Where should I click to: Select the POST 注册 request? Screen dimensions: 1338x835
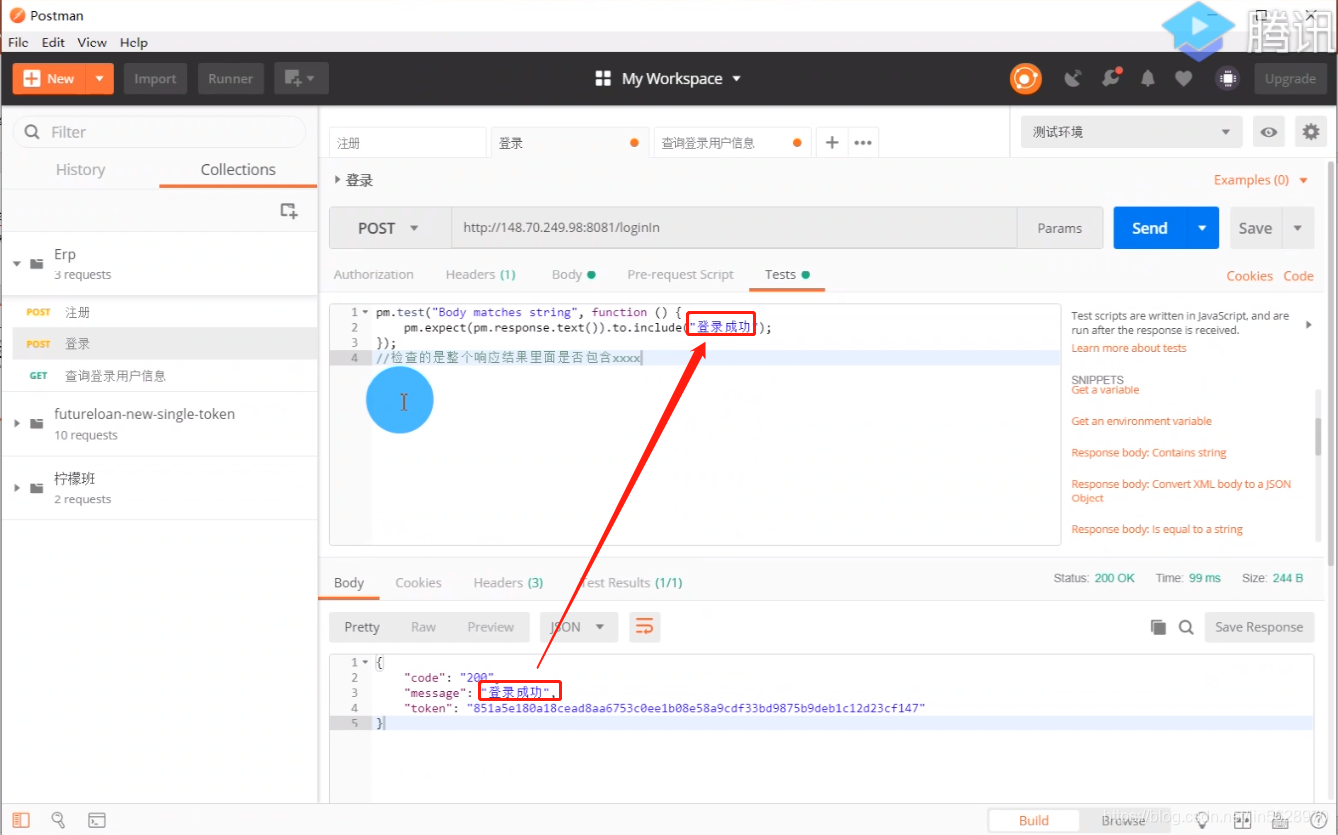point(159,312)
